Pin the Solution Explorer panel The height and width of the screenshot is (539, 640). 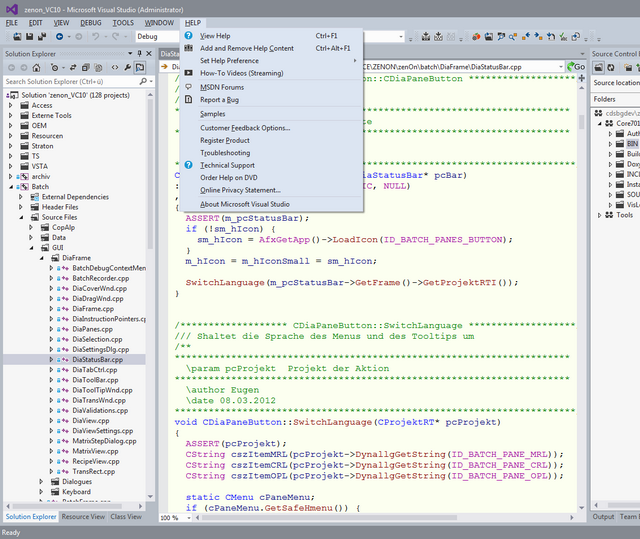tap(140, 53)
